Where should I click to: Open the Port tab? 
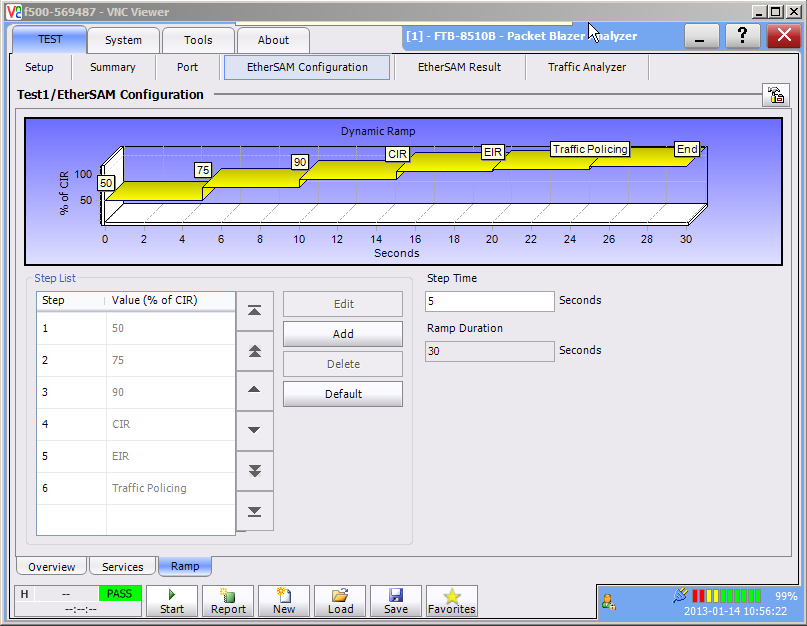187,67
